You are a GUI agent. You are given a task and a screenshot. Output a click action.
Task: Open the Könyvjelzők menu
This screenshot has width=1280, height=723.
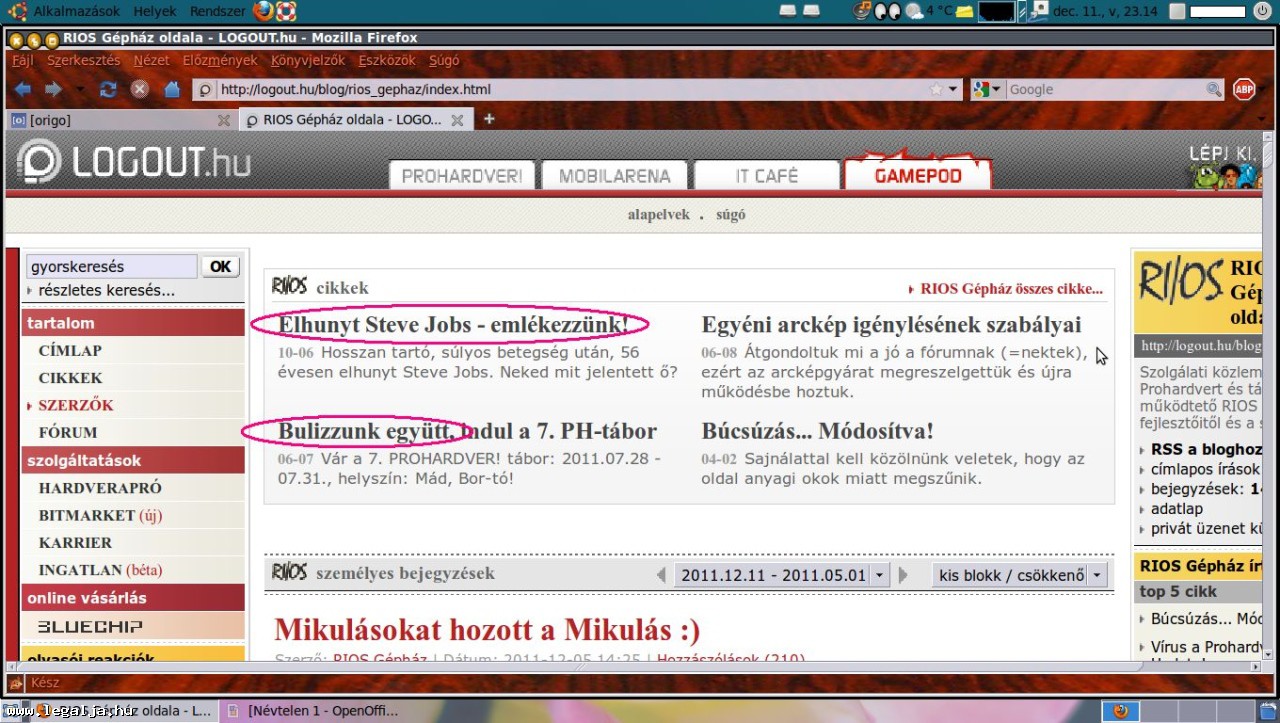307,60
